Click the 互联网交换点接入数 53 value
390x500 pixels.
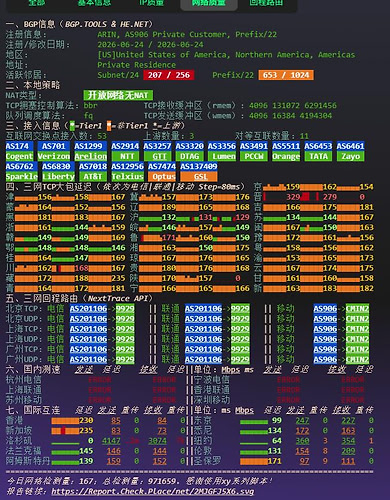(x=102, y=136)
